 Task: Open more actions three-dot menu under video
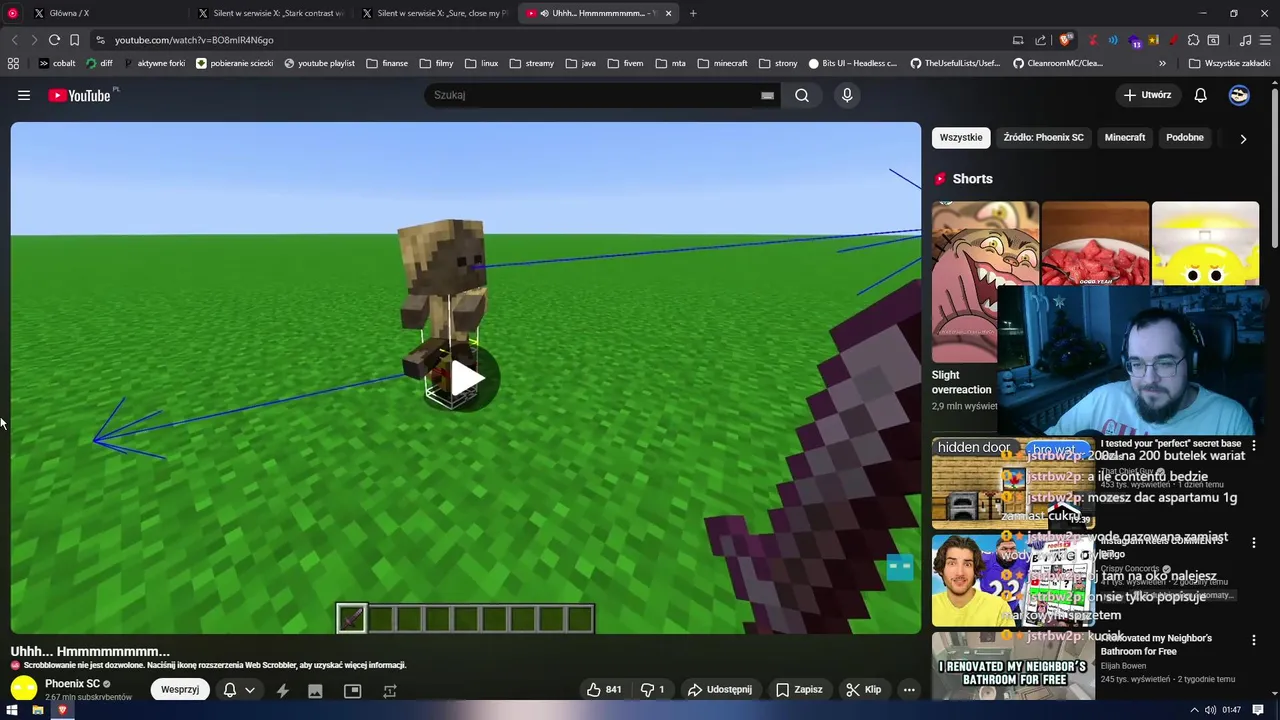(908, 690)
